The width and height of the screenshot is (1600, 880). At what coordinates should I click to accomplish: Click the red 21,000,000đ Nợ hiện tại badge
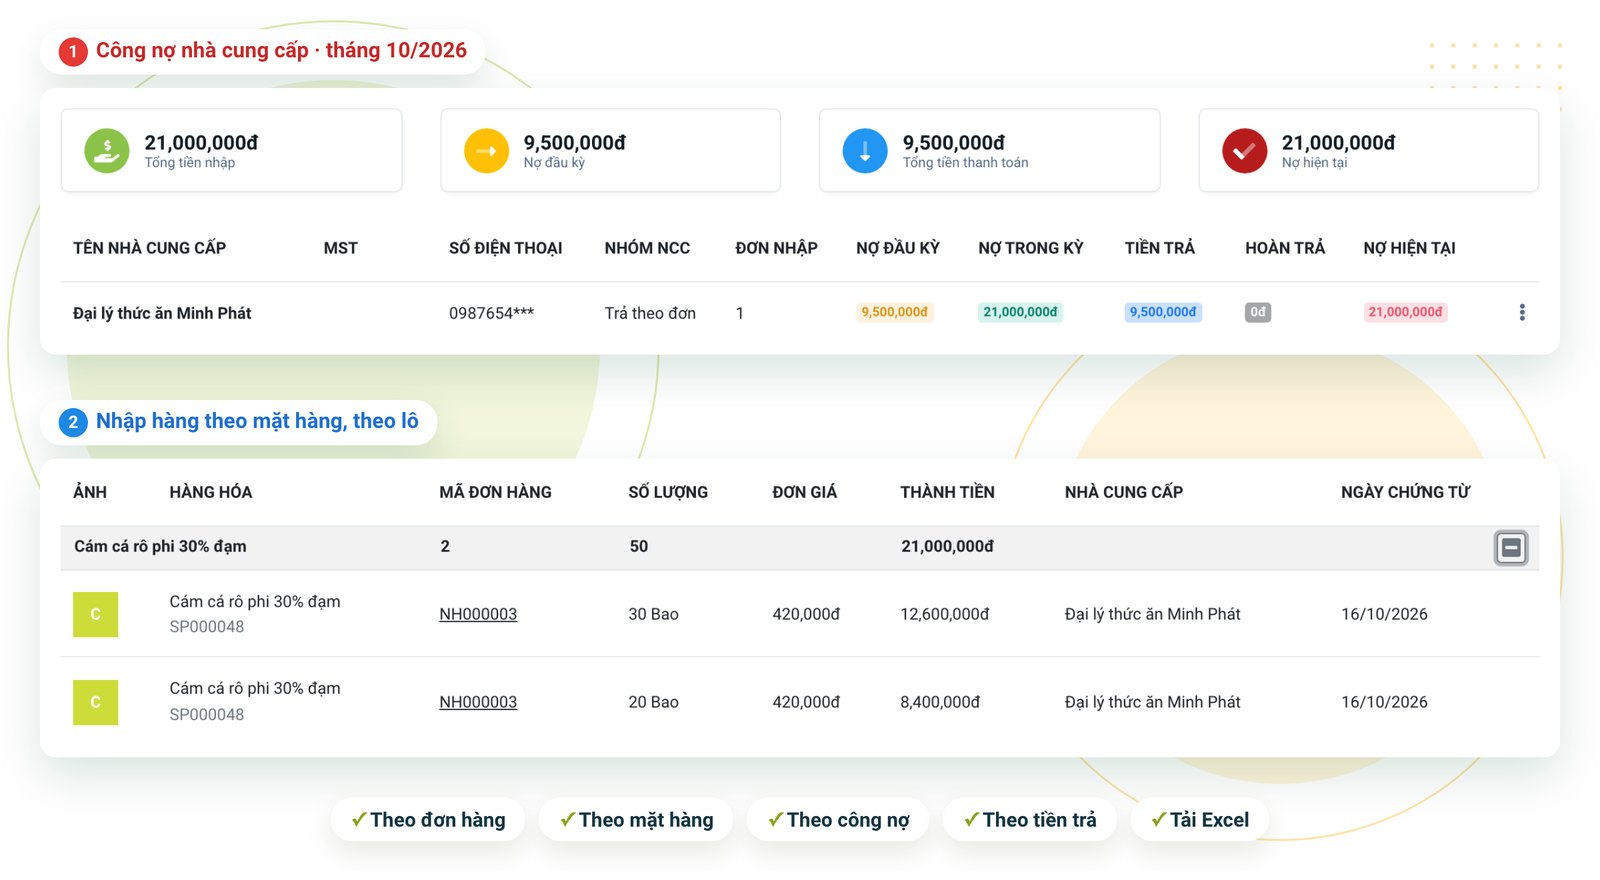tap(1405, 312)
